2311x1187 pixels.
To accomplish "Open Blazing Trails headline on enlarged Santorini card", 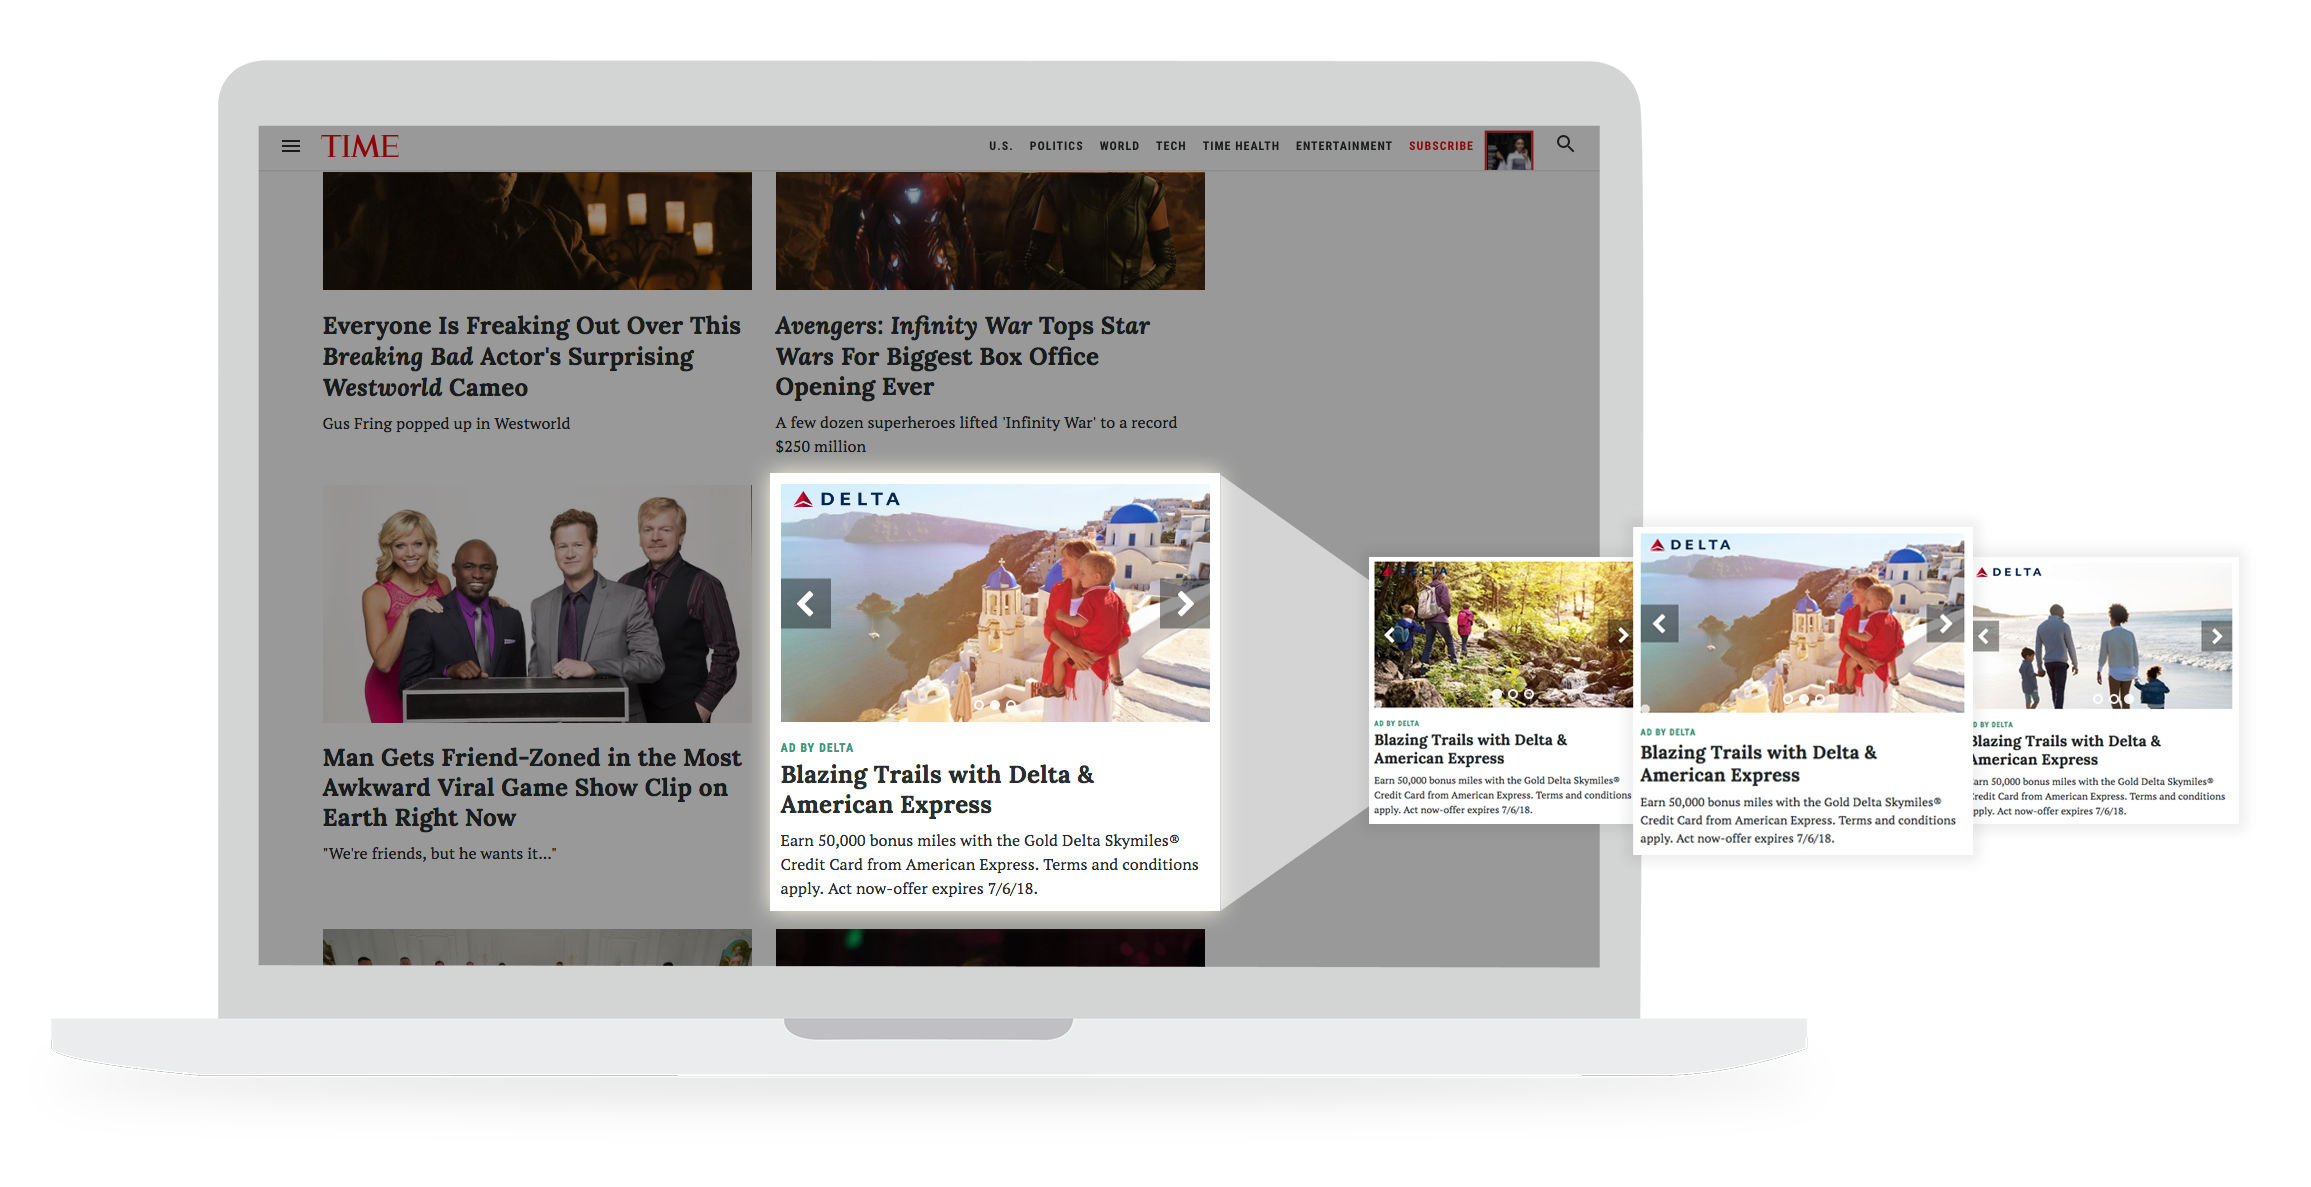I will (x=1758, y=763).
